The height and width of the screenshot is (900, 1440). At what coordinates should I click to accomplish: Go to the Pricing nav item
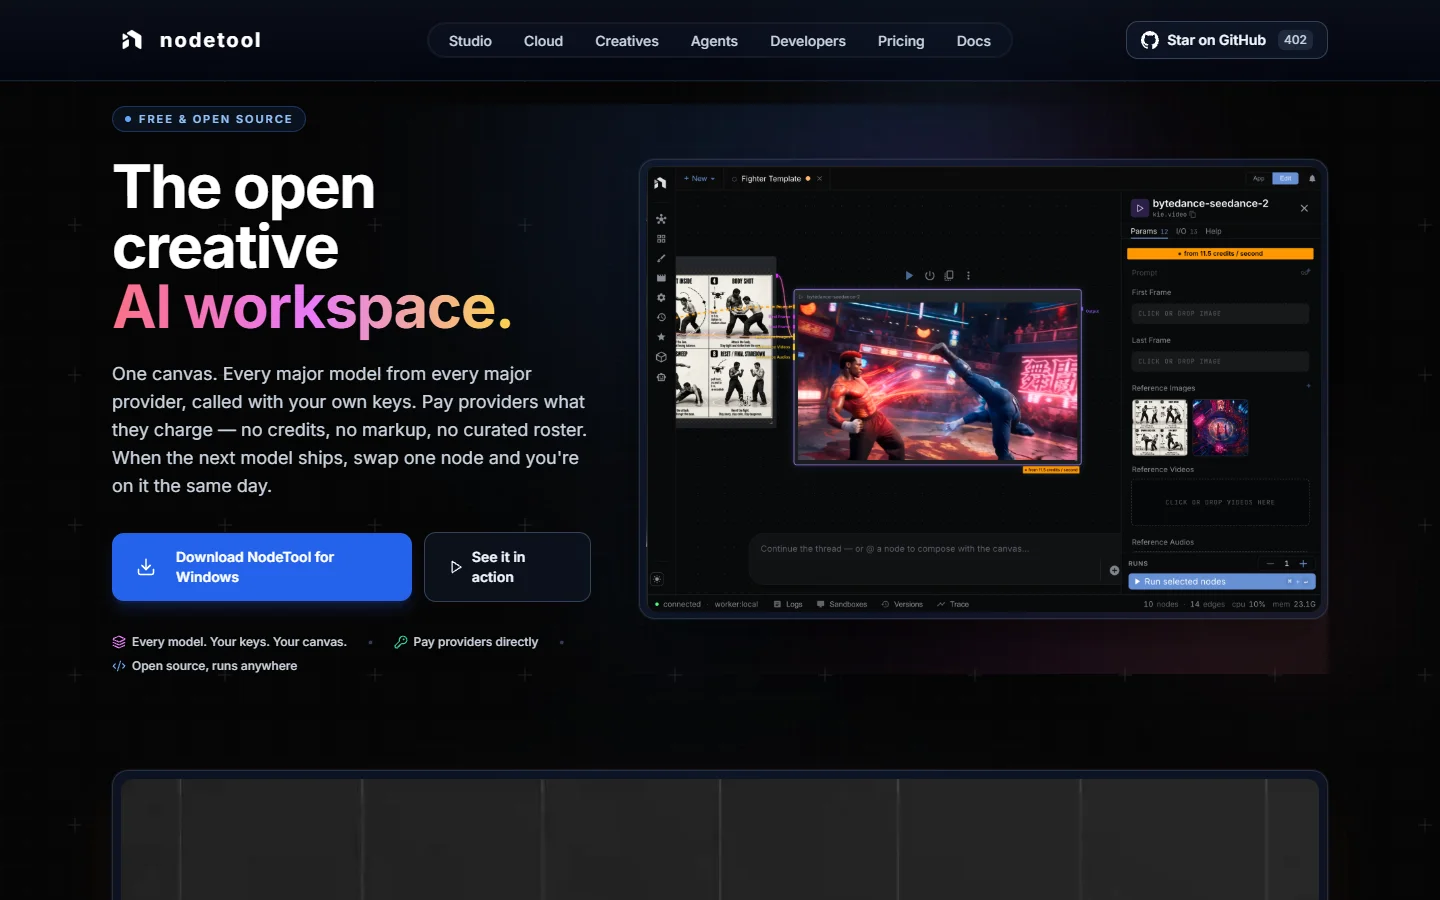(x=901, y=41)
